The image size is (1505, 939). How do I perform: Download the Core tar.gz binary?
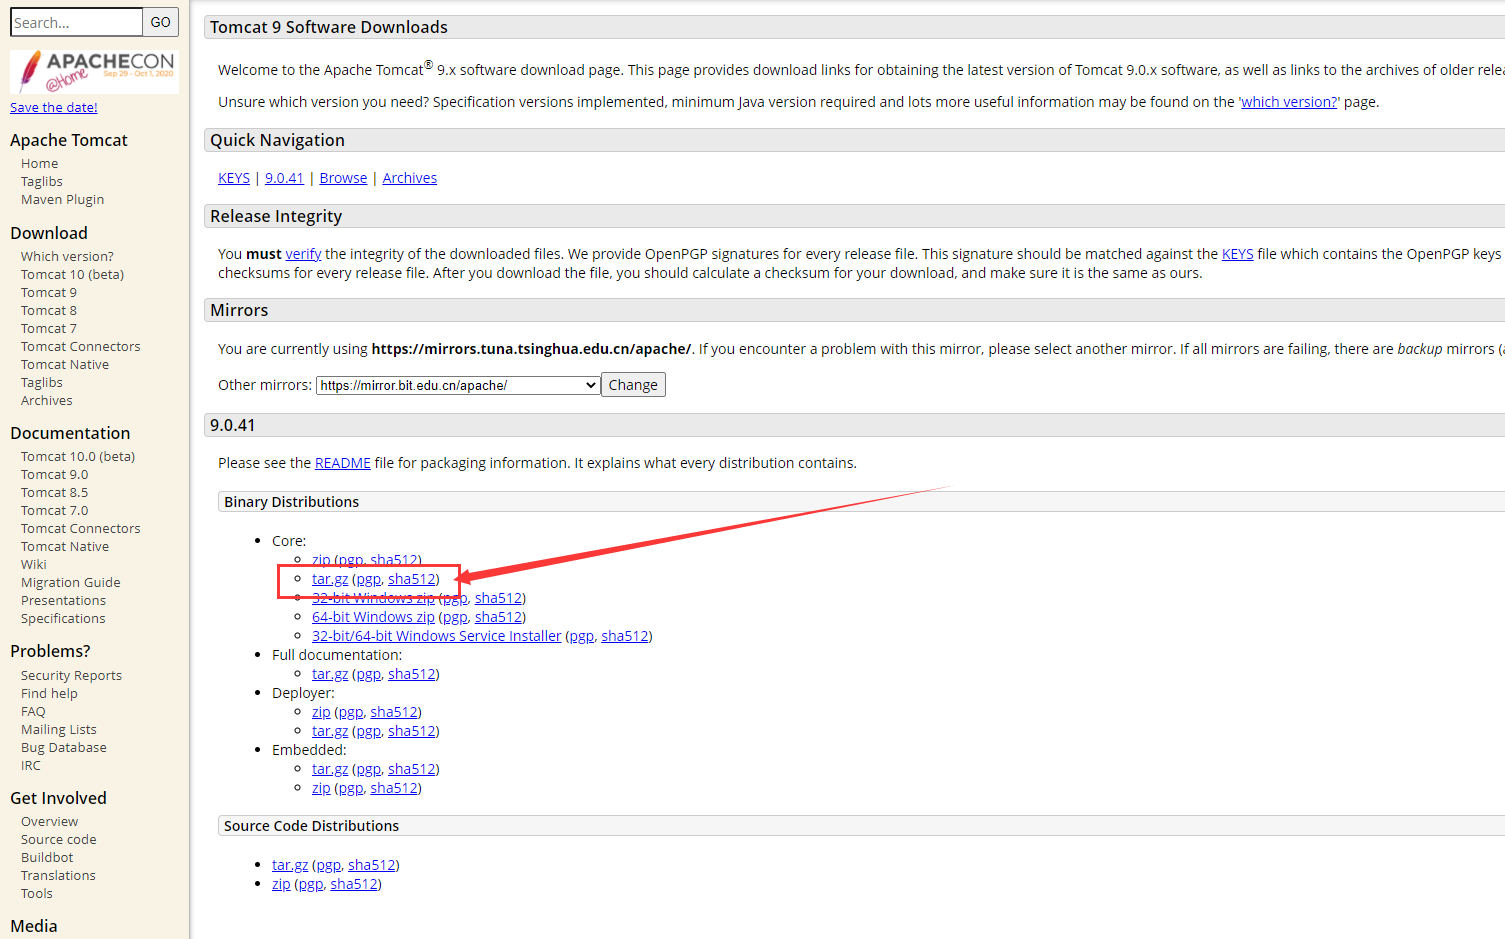(x=330, y=579)
